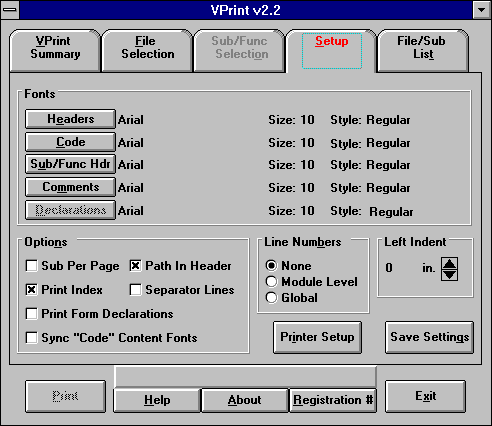
Task: Go to the File/Sub List tab
Action: click(x=423, y=50)
